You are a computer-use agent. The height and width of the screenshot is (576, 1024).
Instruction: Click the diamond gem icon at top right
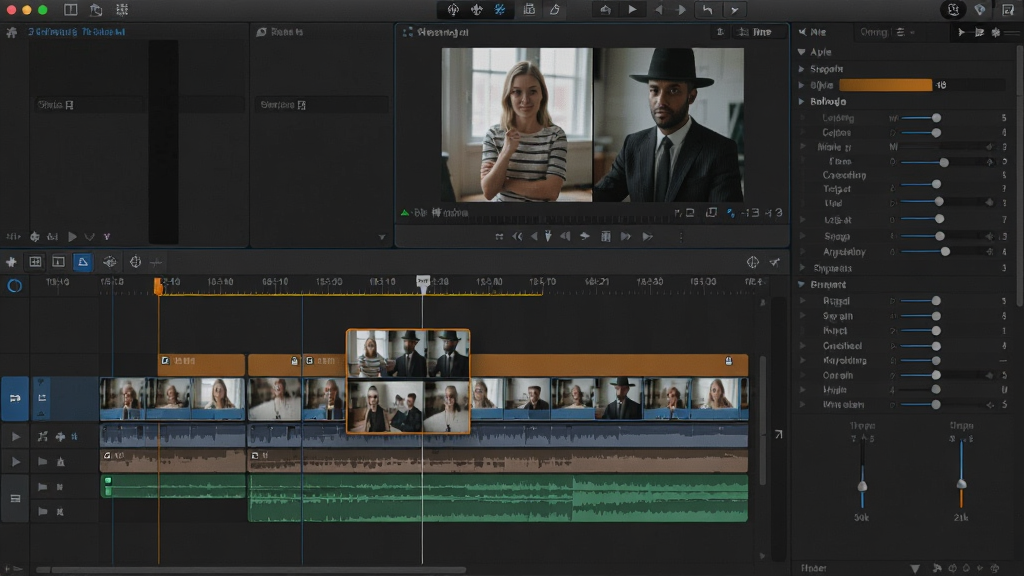coord(980,10)
